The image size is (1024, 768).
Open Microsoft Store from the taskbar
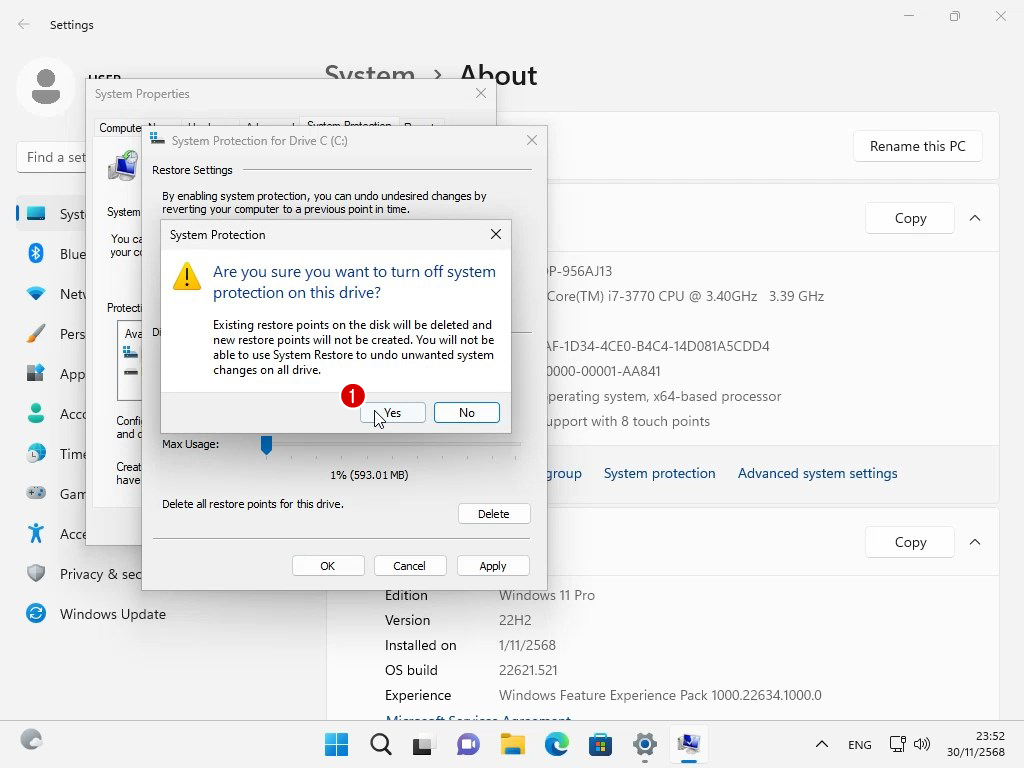tap(600, 744)
